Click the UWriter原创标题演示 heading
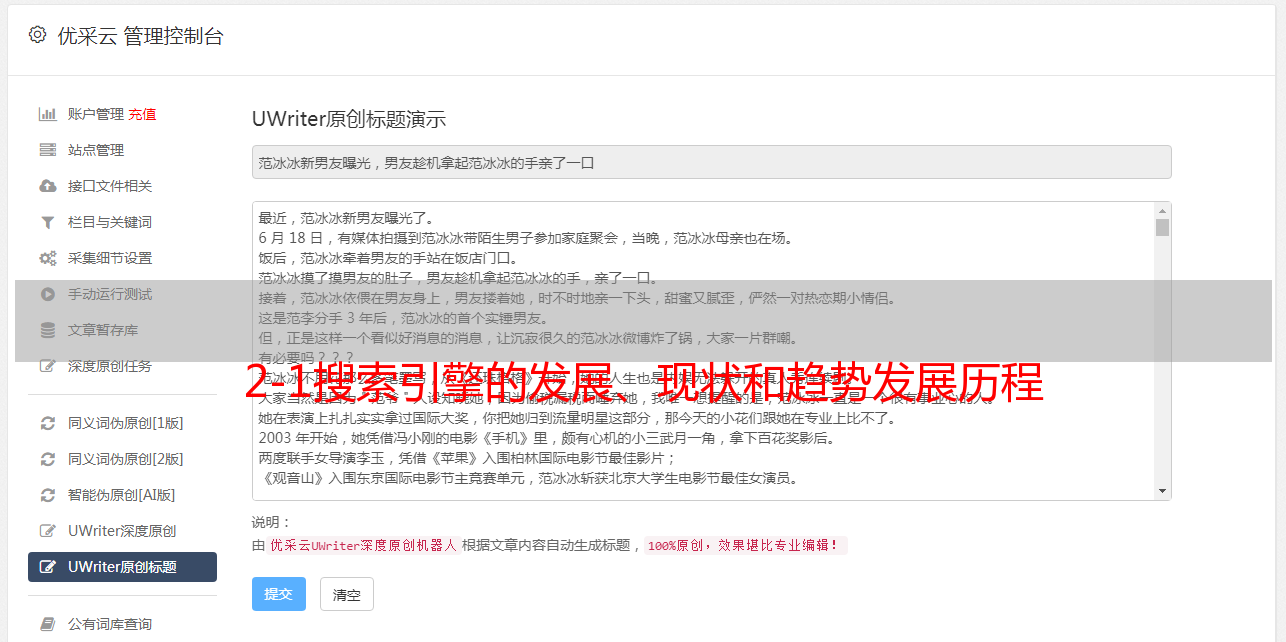 click(349, 119)
